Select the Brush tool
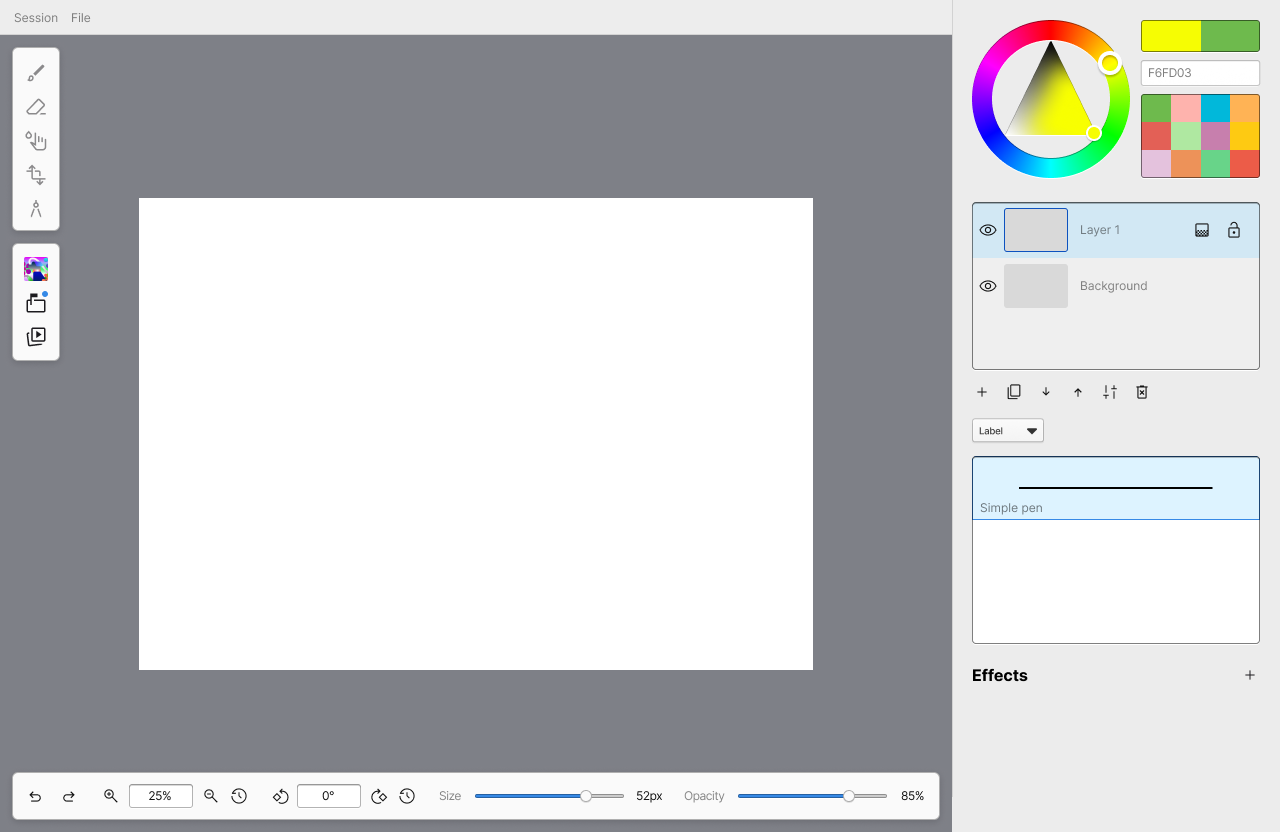The width and height of the screenshot is (1280, 832). point(36,73)
